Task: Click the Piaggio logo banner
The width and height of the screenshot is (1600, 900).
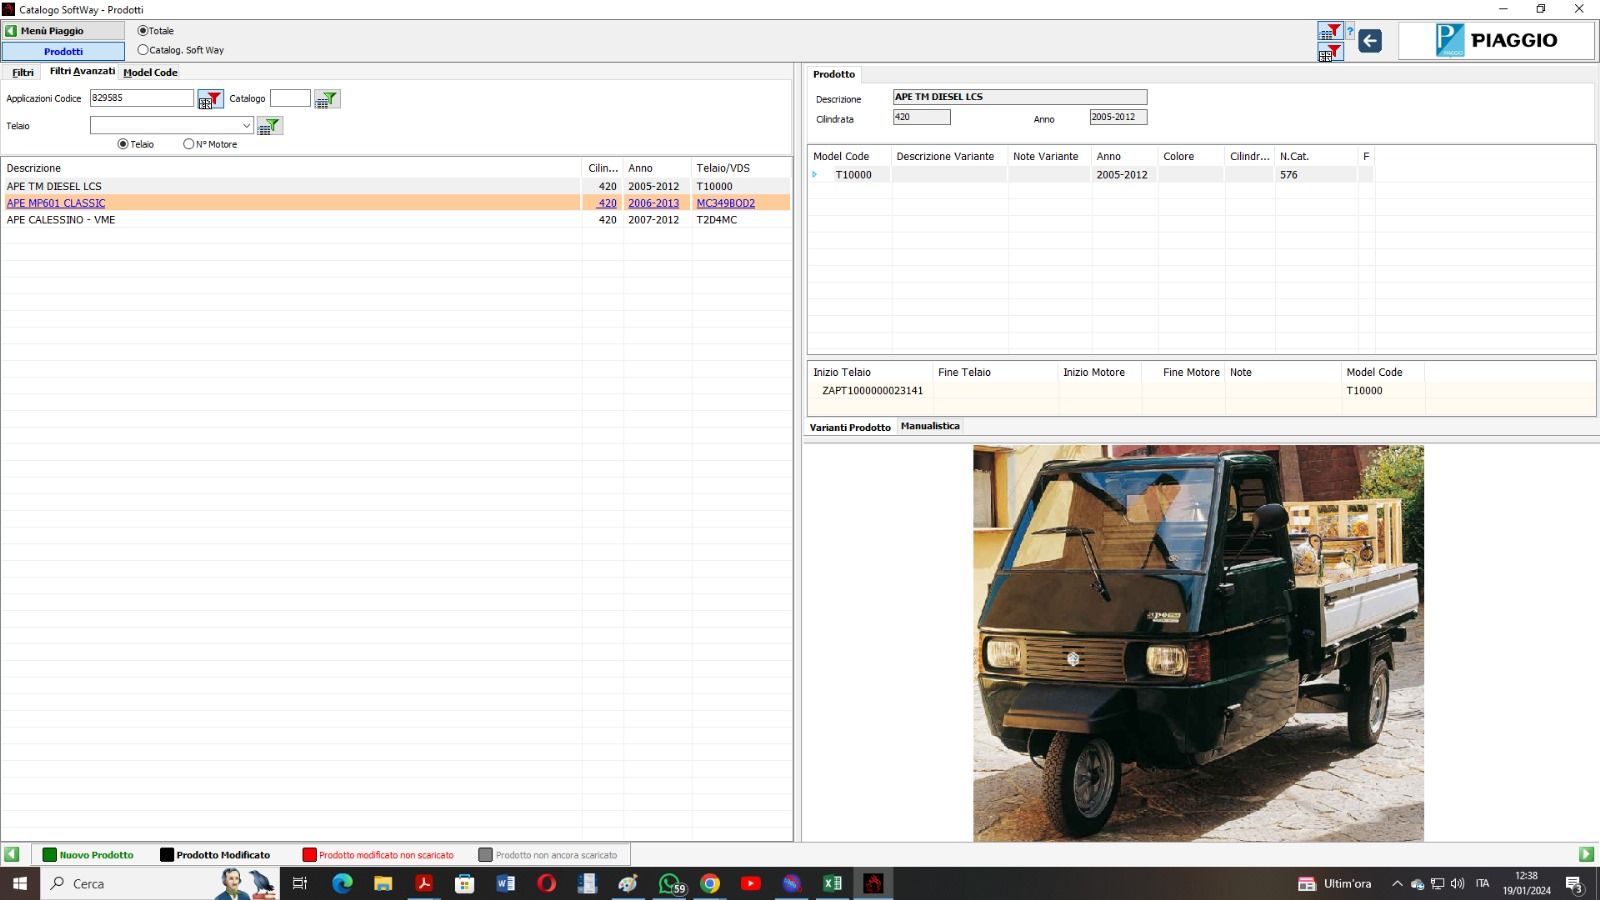Action: [x=1496, y=41]
